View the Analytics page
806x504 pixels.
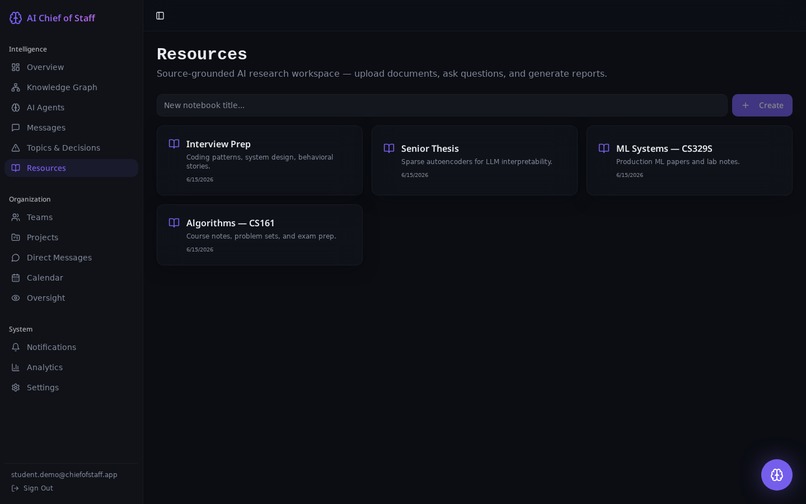click(x=71, y=367)
